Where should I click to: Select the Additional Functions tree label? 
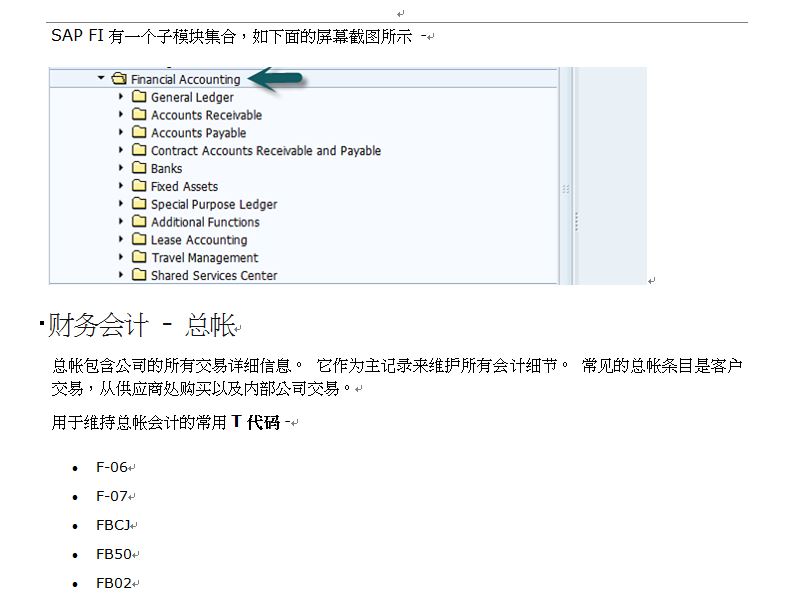click(x=205, y=222)
